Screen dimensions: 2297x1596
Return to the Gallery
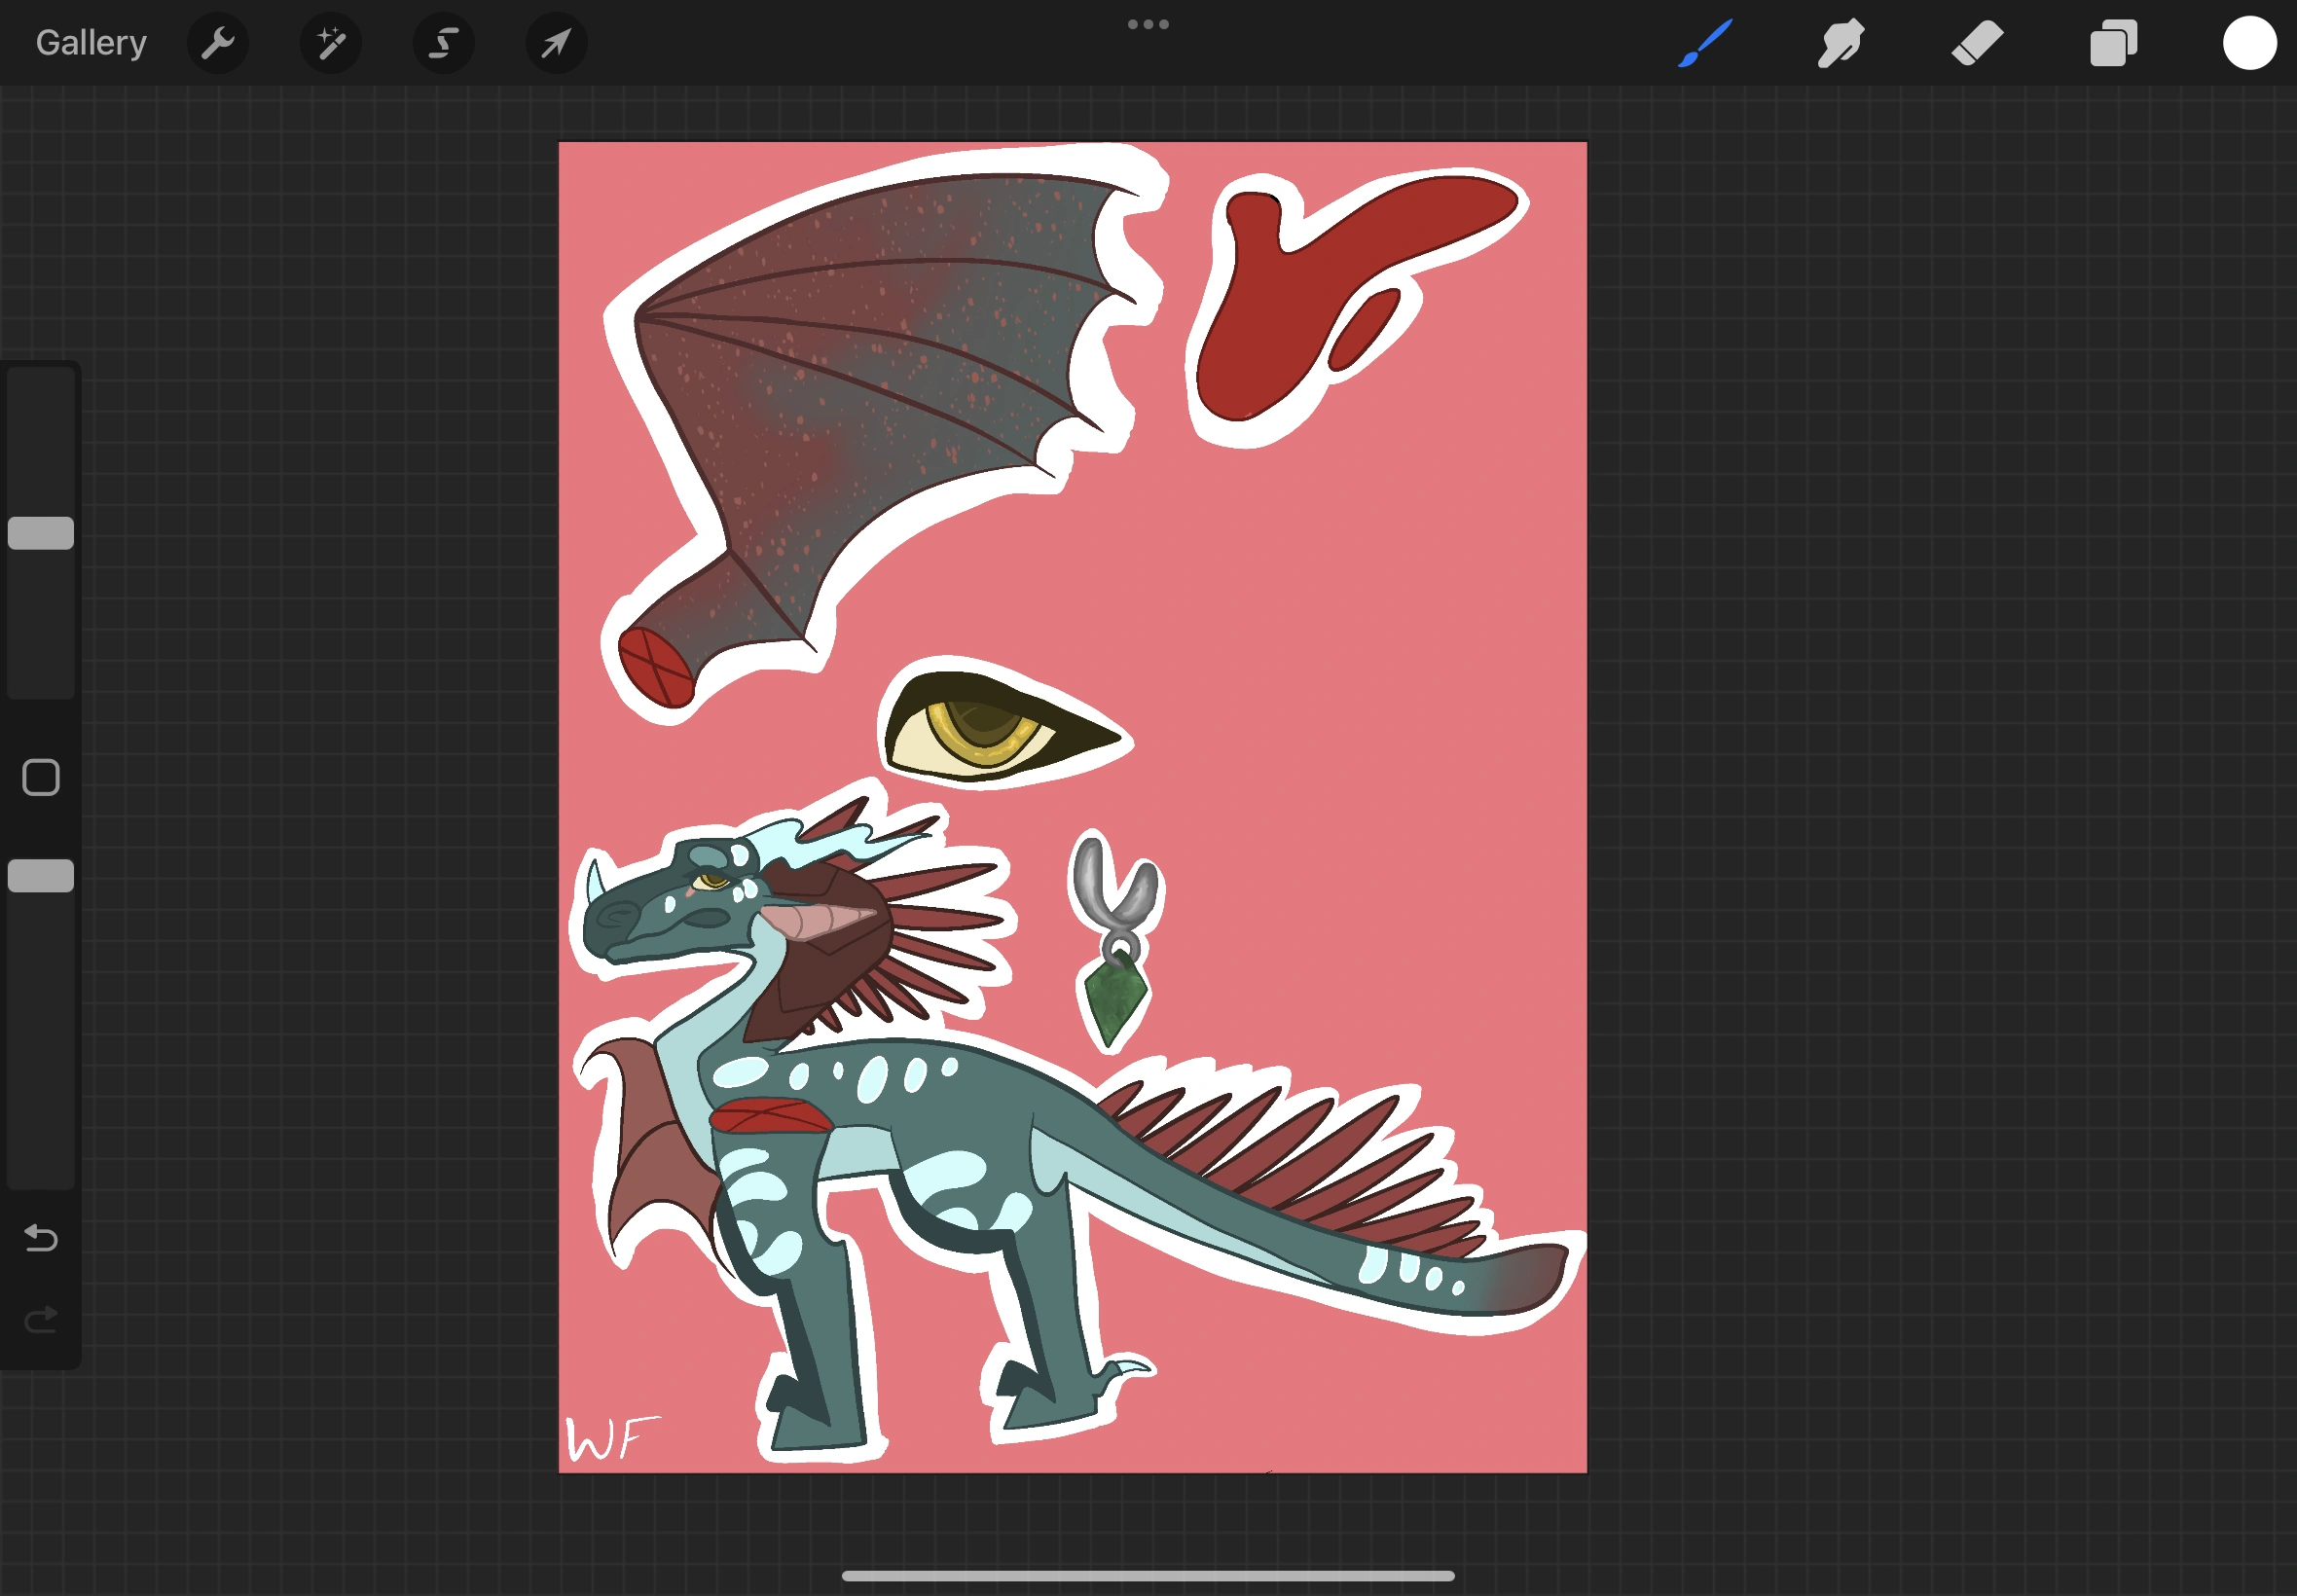point(91,43)
